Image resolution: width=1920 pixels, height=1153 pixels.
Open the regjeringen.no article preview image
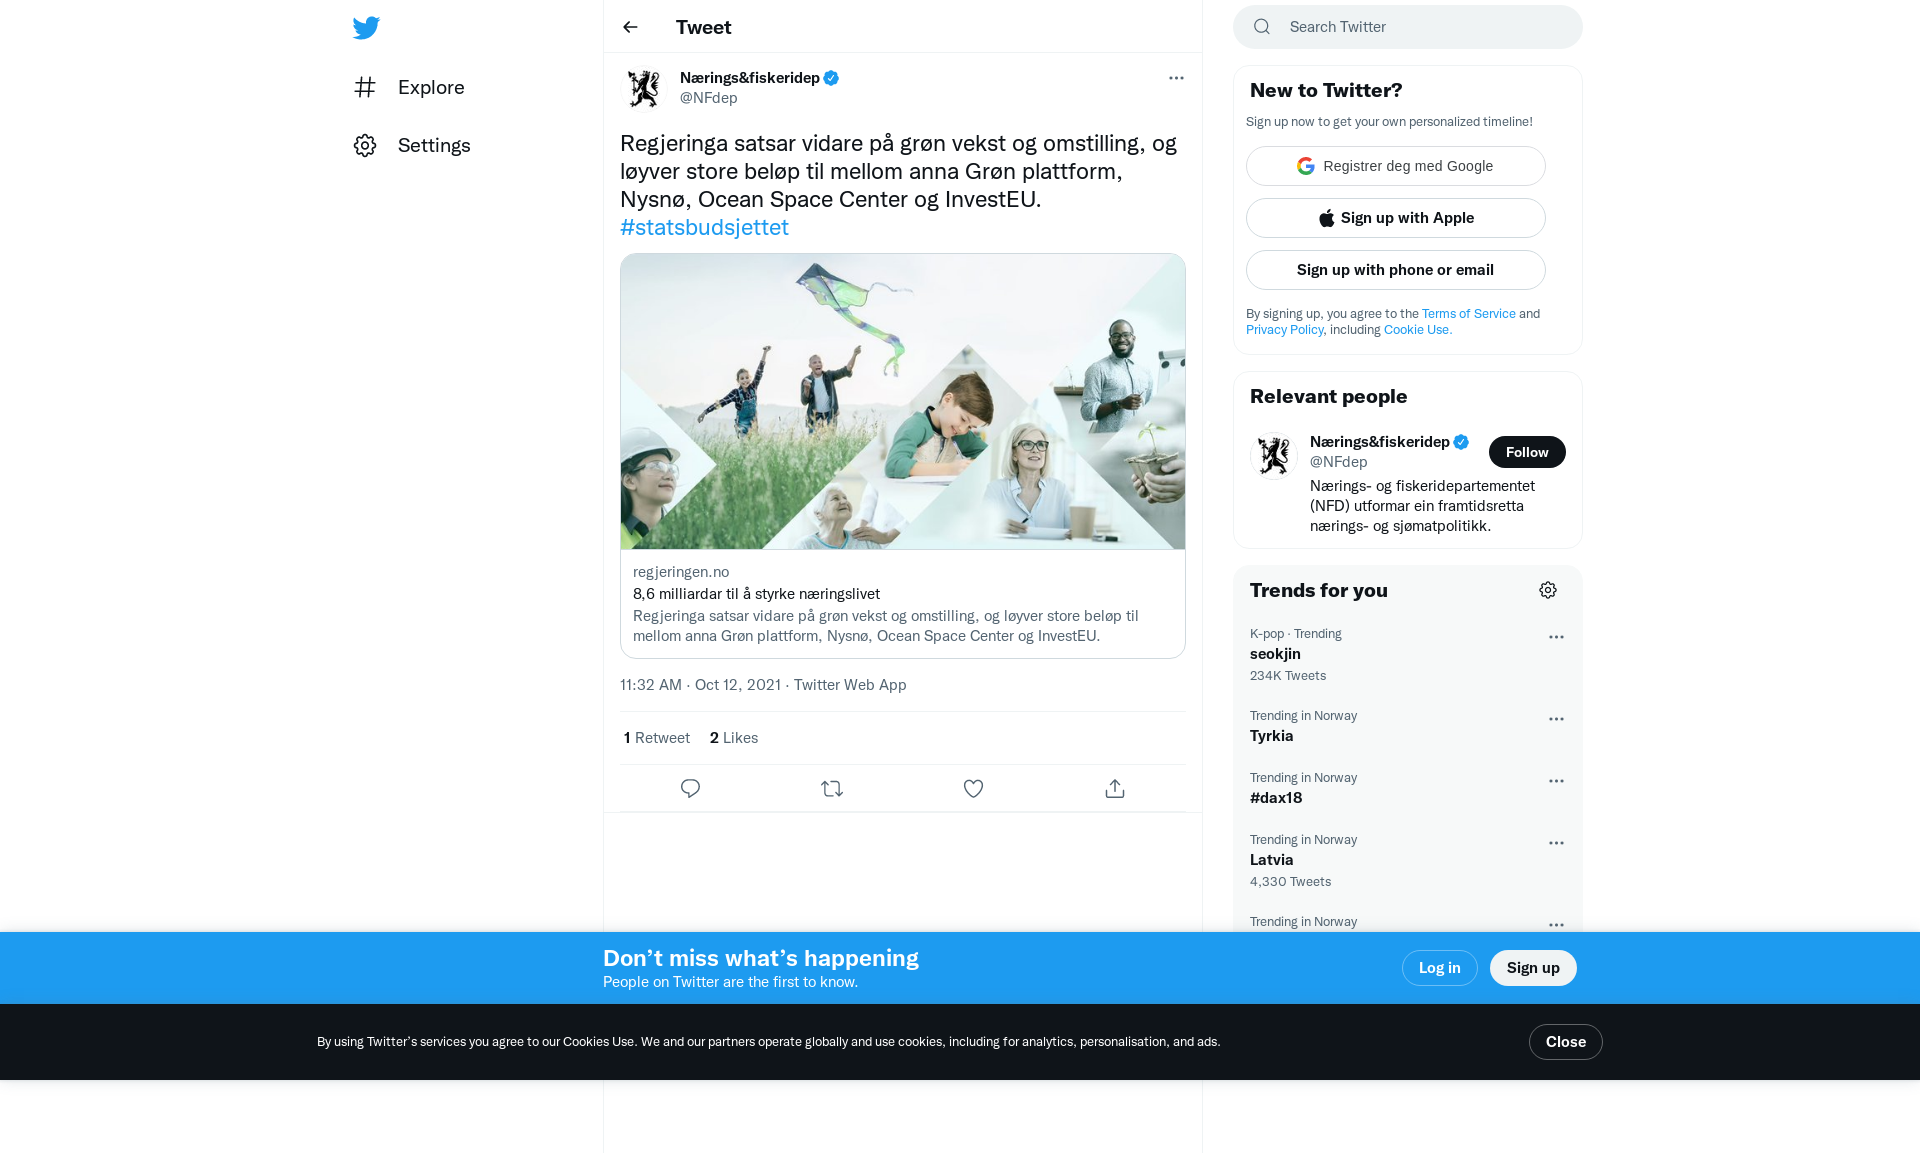(x=903, y=401)
